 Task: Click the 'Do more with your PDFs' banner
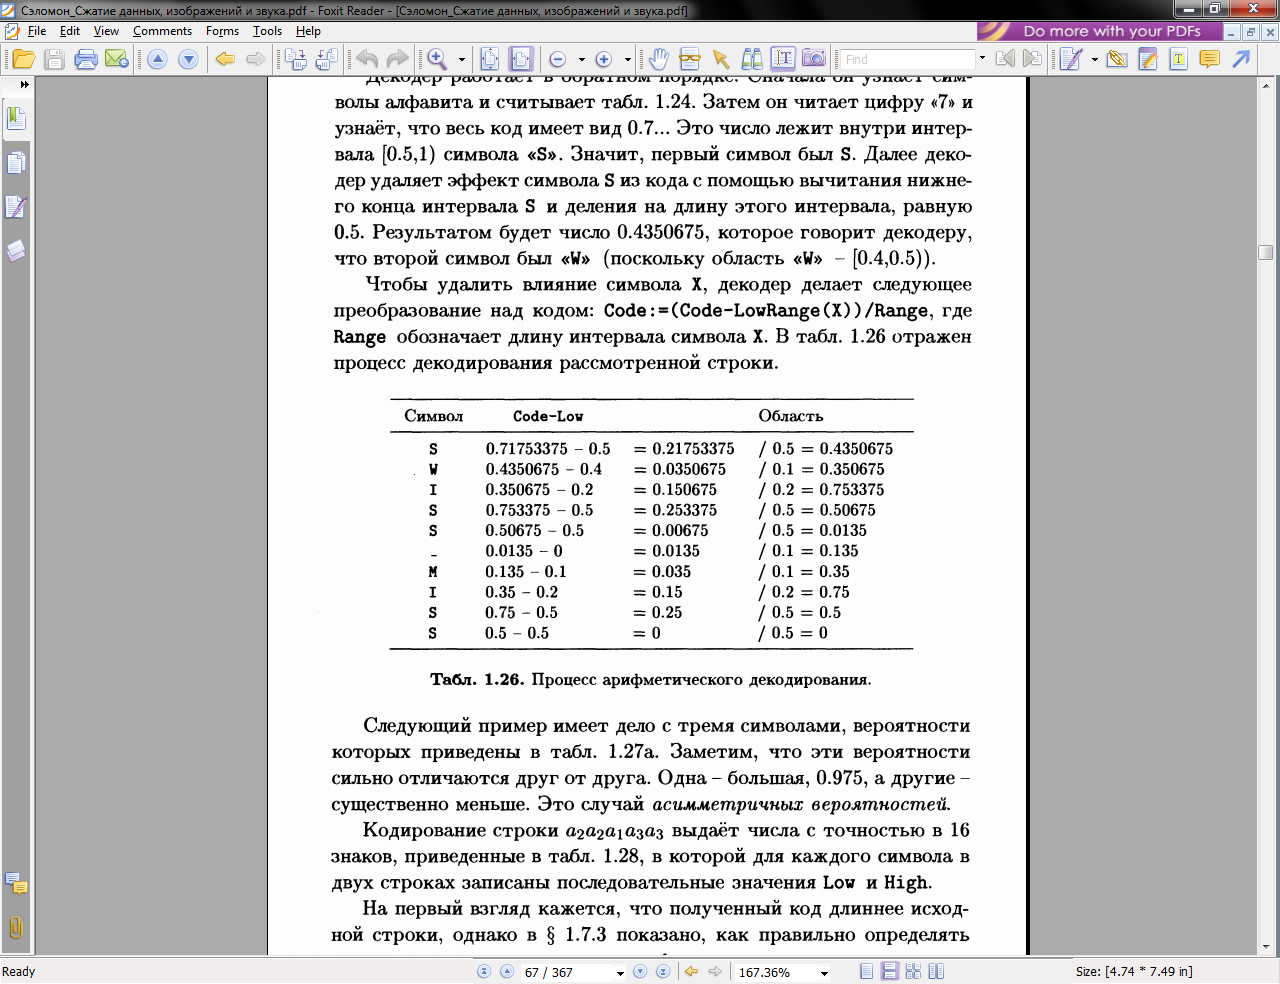coord(1099,31)
